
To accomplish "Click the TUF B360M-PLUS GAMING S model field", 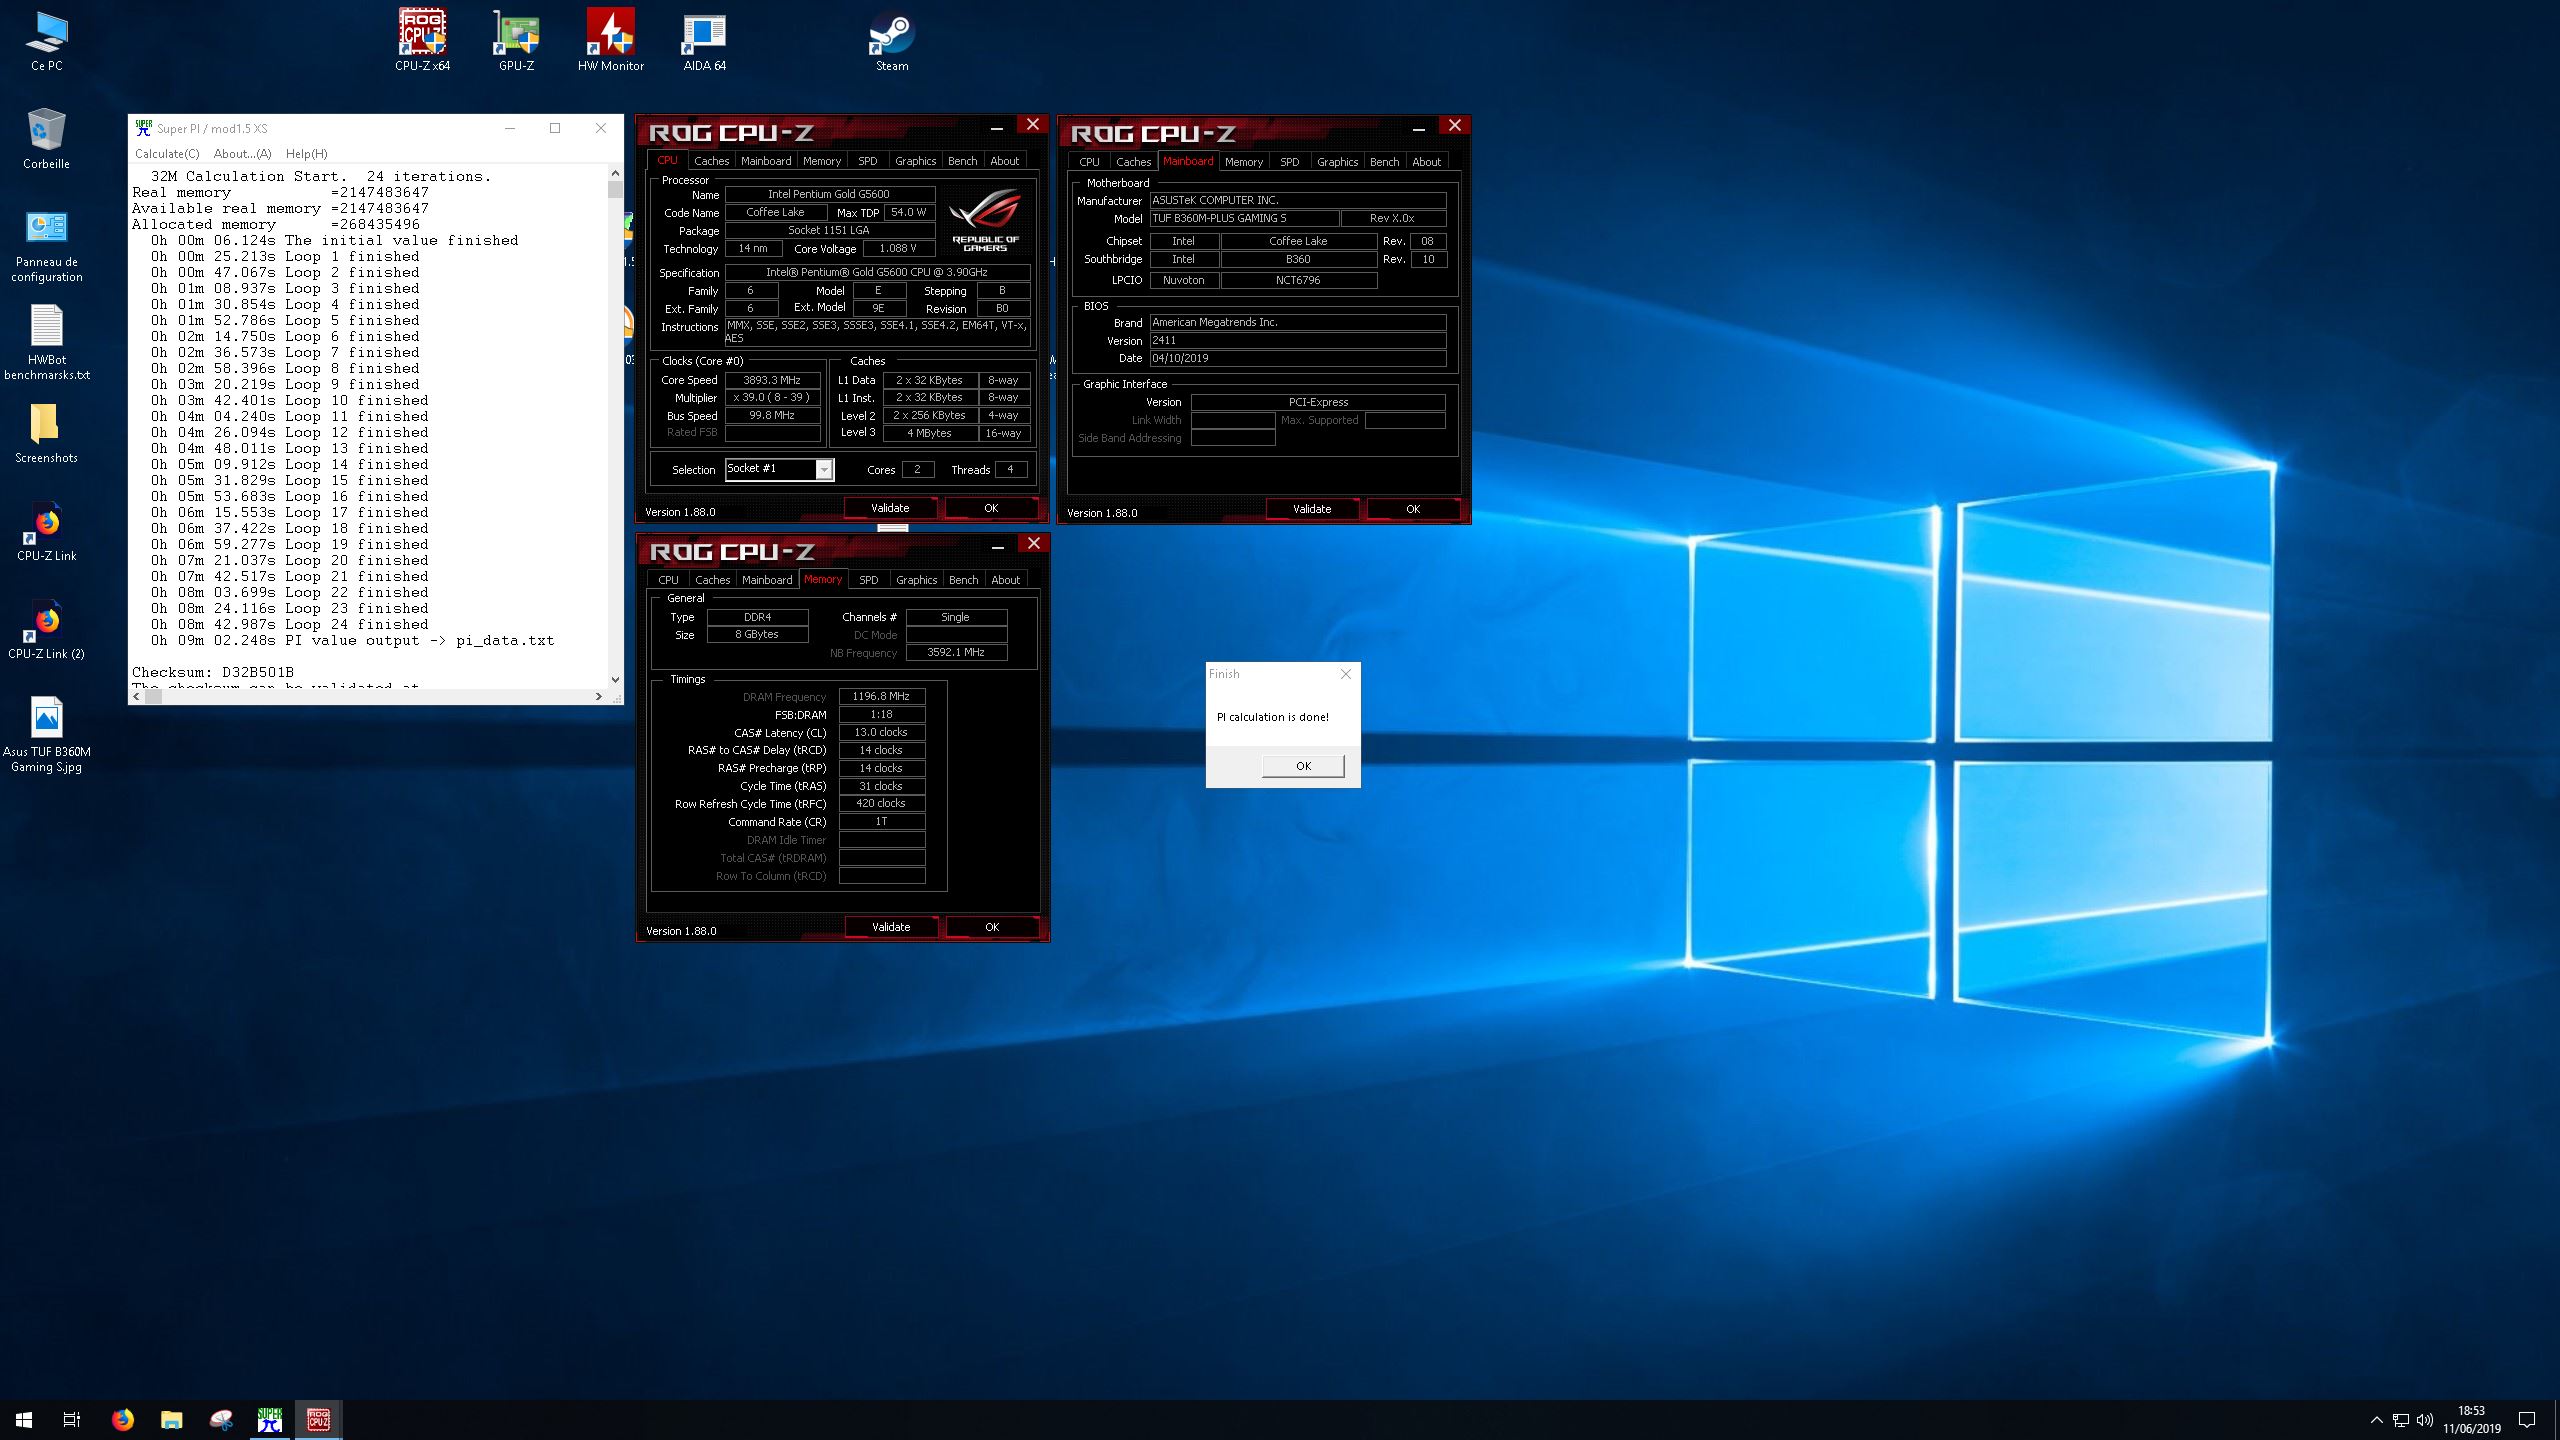I will point(1244,218).
